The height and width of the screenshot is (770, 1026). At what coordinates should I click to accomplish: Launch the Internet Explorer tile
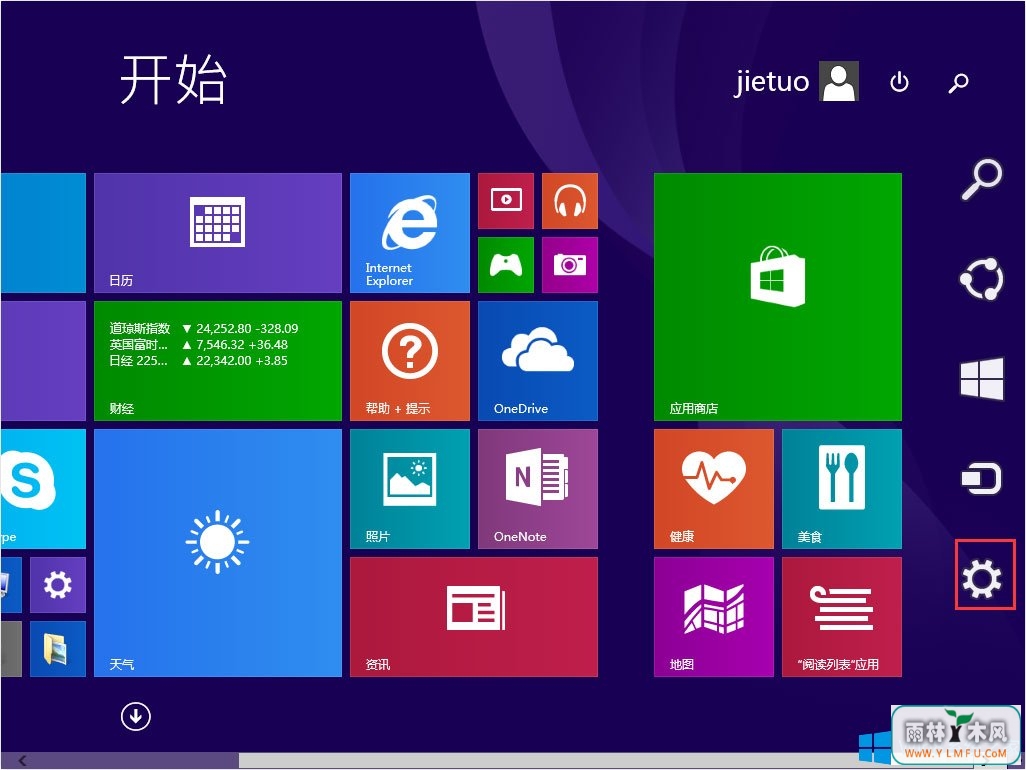pyautogui.click(x=410, y=232)
